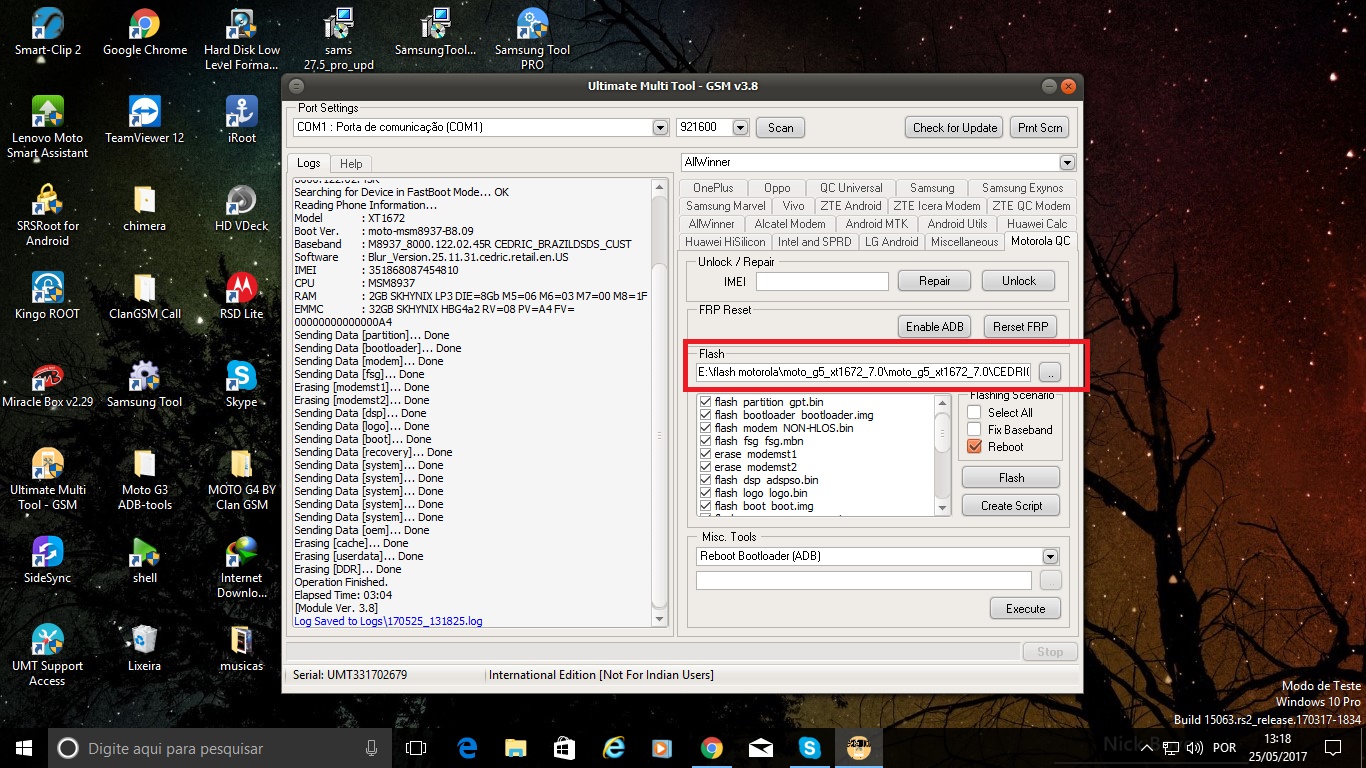Open Google Chrome desktop shortcut
The image size is (1366, 768).
[x=145, y=32]
